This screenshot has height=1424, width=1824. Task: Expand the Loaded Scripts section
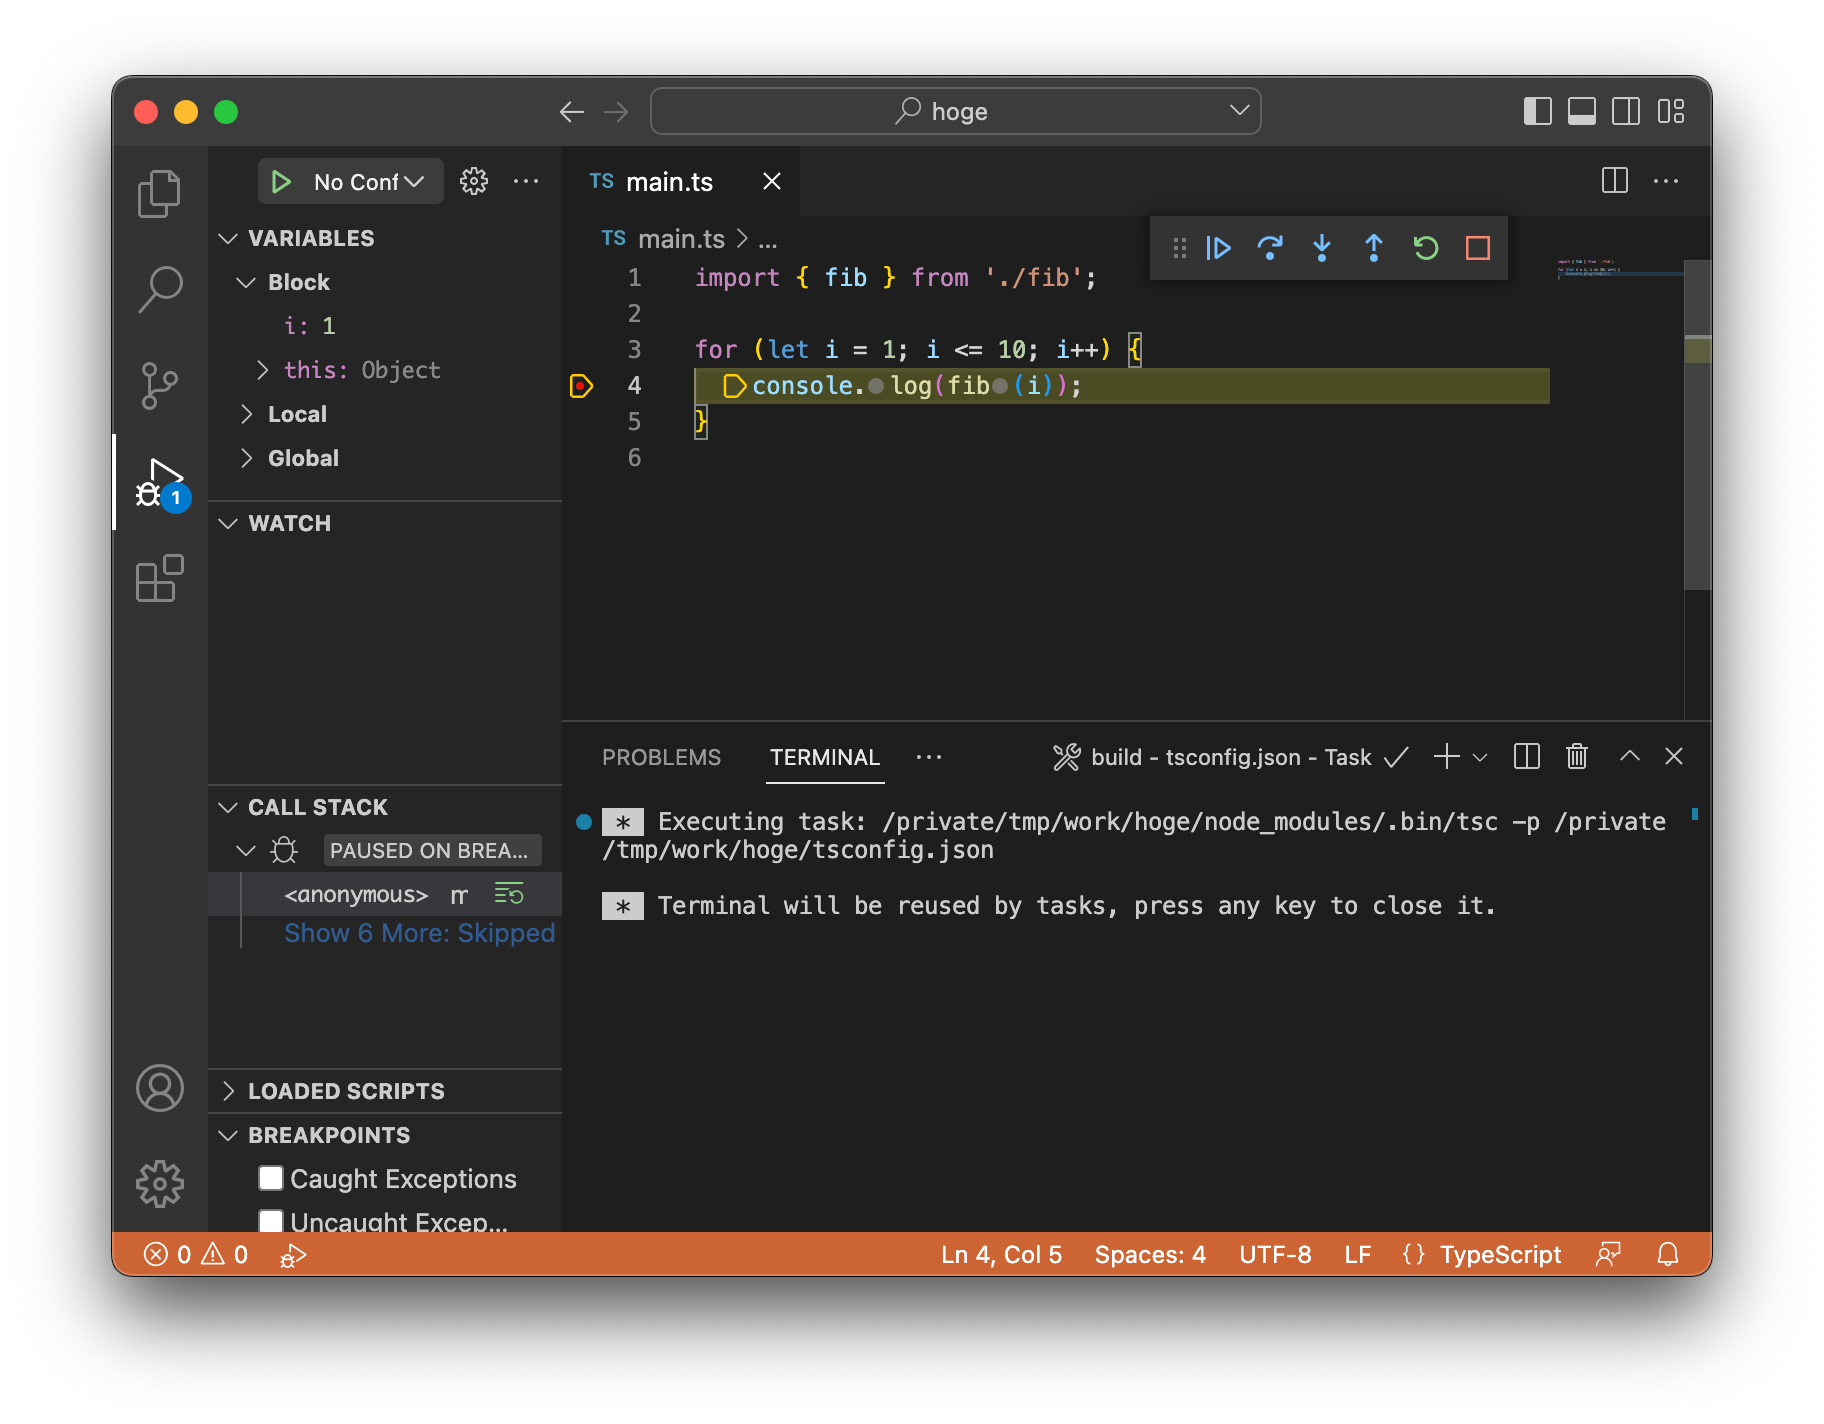coord(346,1091)
